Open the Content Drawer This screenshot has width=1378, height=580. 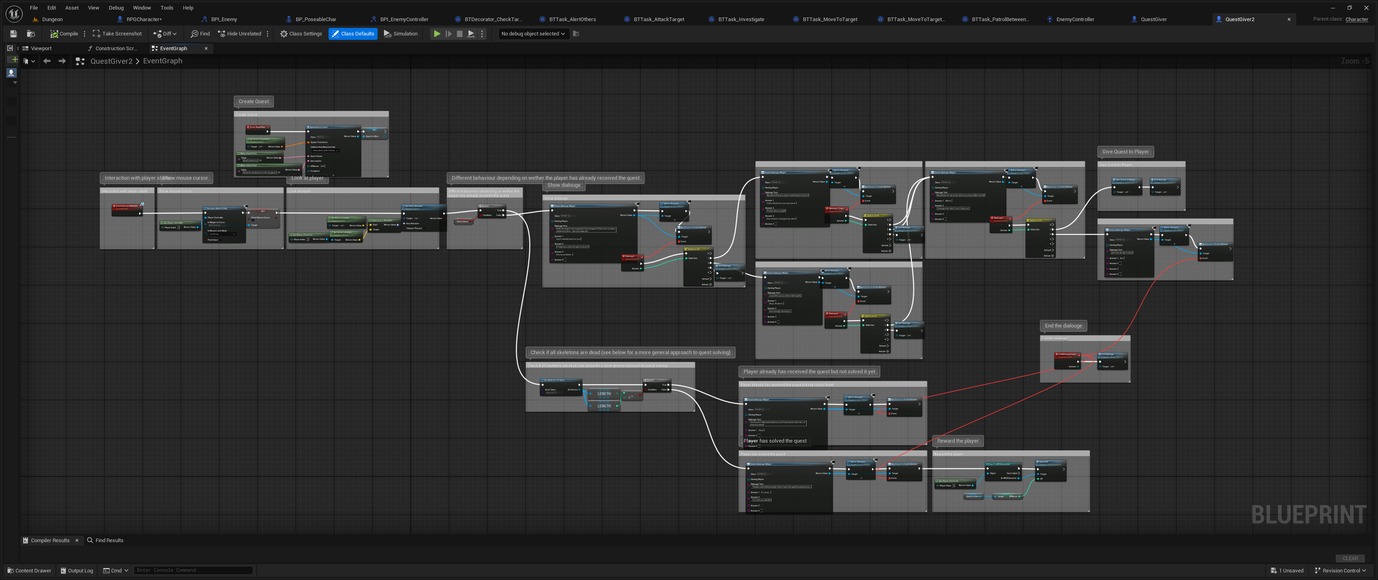pyautogui.click(x=29, y=571)
